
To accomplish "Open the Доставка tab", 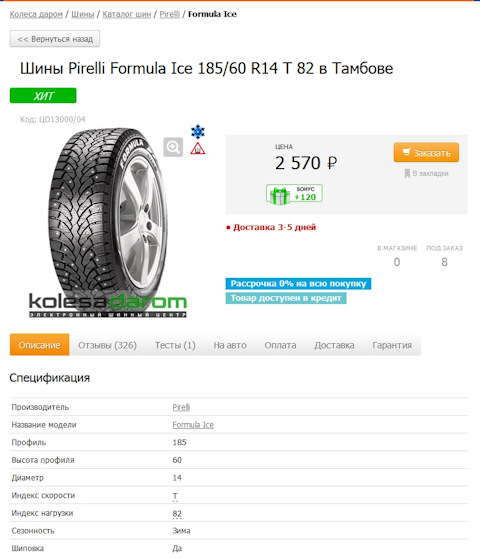I will tap(334, 345).
